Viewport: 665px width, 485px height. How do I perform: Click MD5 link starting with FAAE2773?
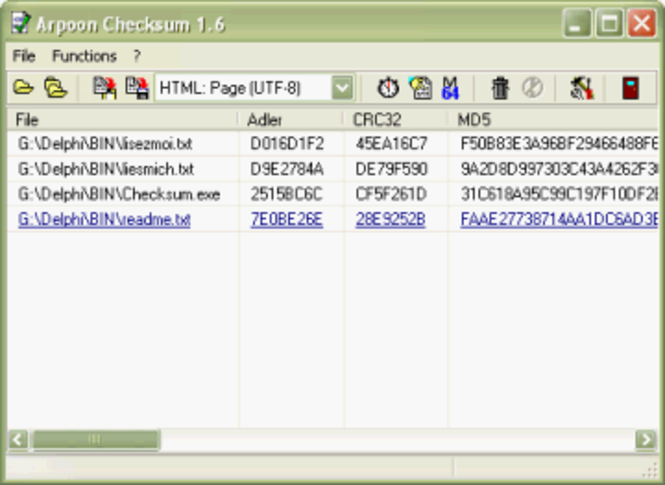click(x=559, y=220)
